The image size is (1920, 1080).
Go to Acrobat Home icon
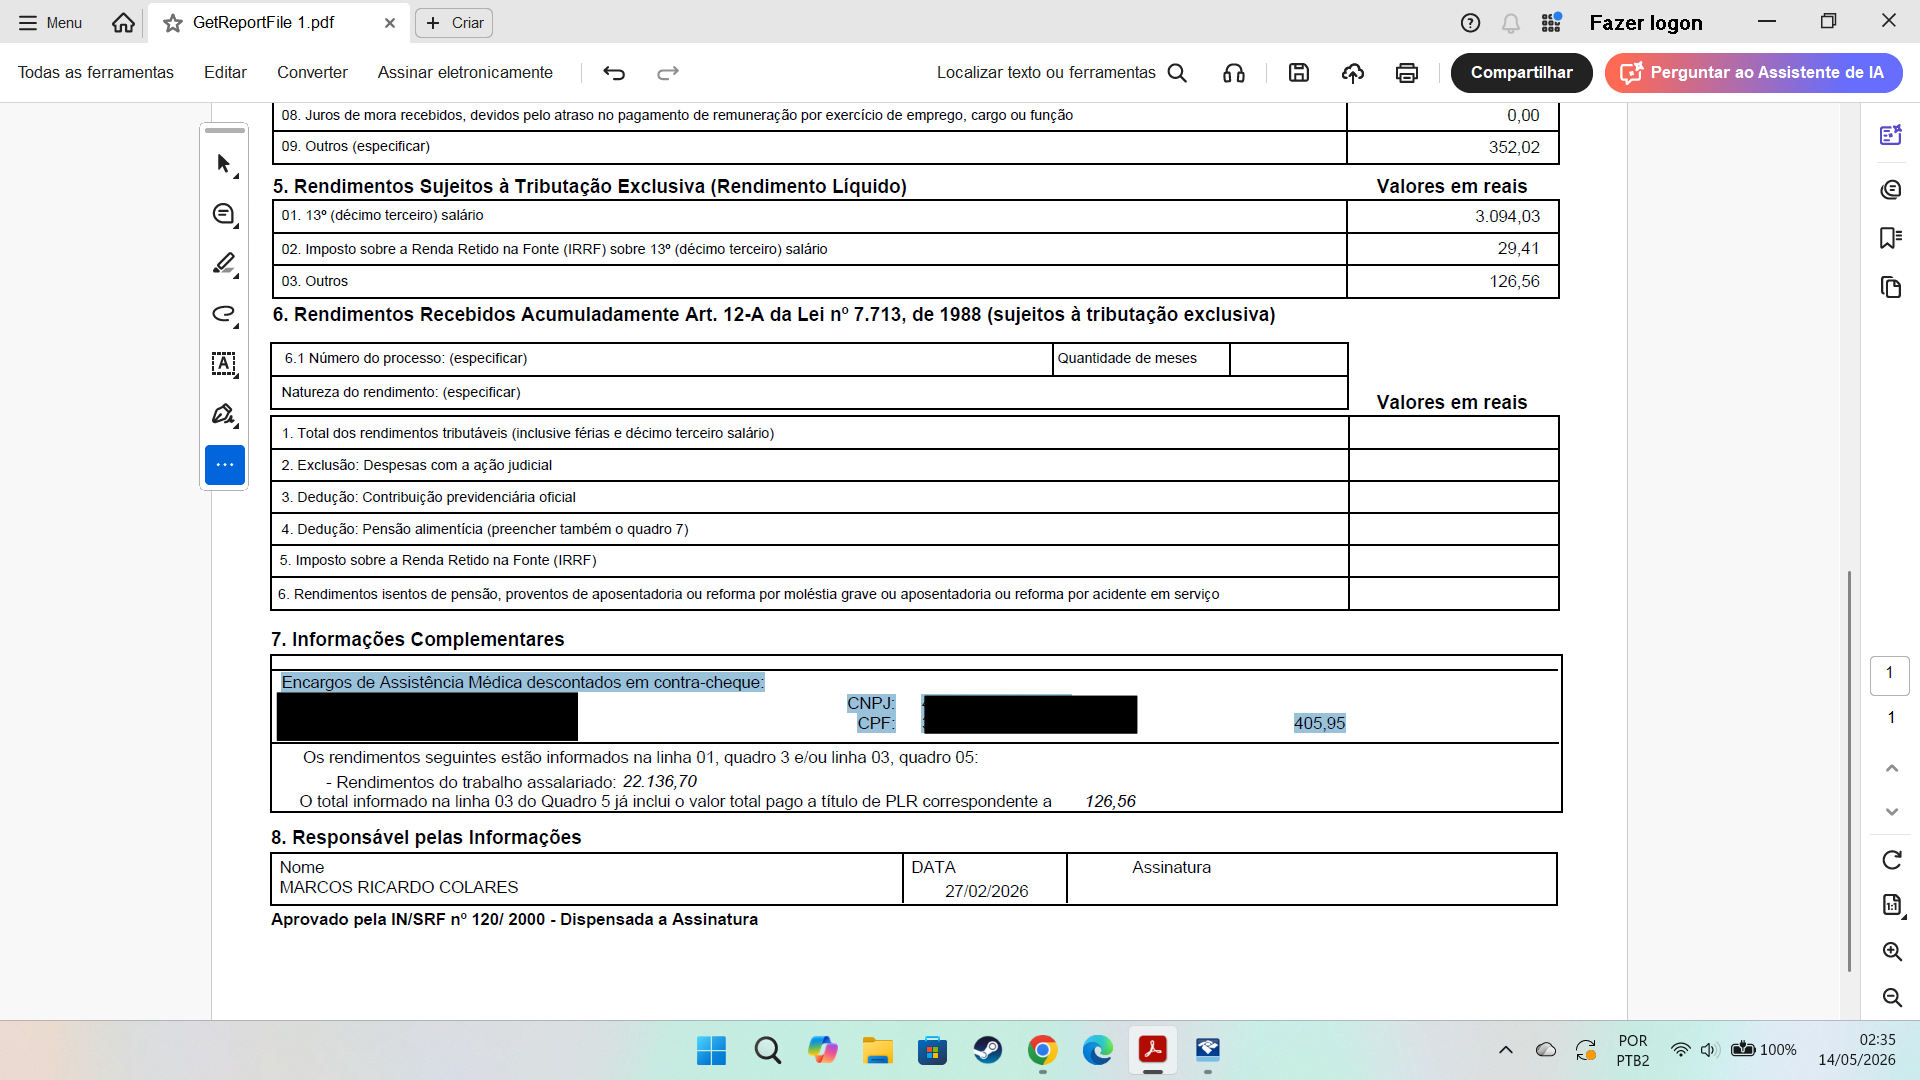[123, 22]
